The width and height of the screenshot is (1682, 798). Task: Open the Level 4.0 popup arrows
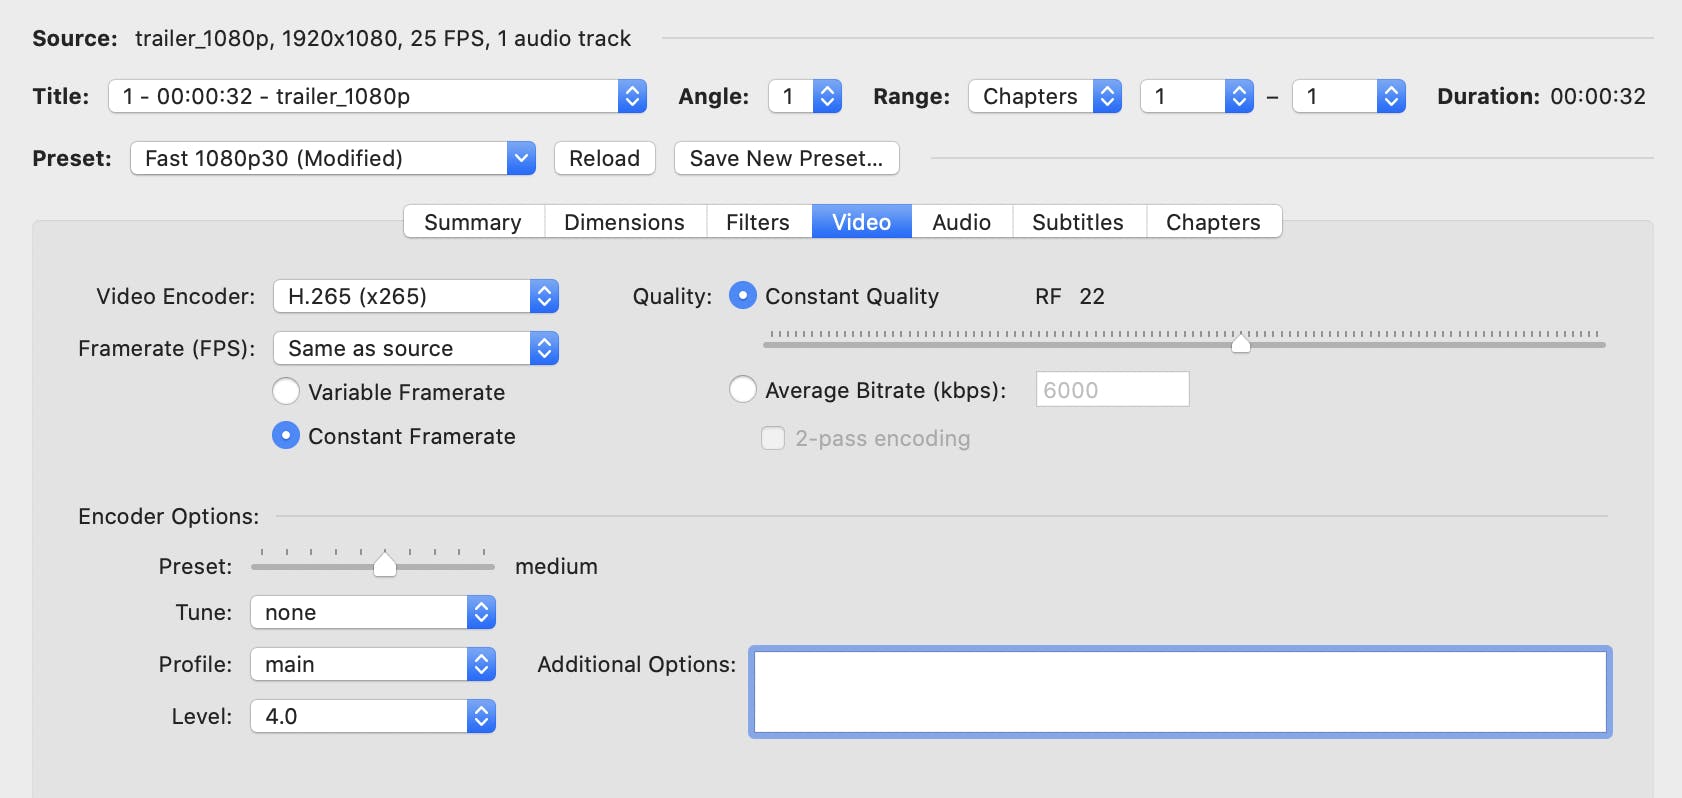(481, 717)
